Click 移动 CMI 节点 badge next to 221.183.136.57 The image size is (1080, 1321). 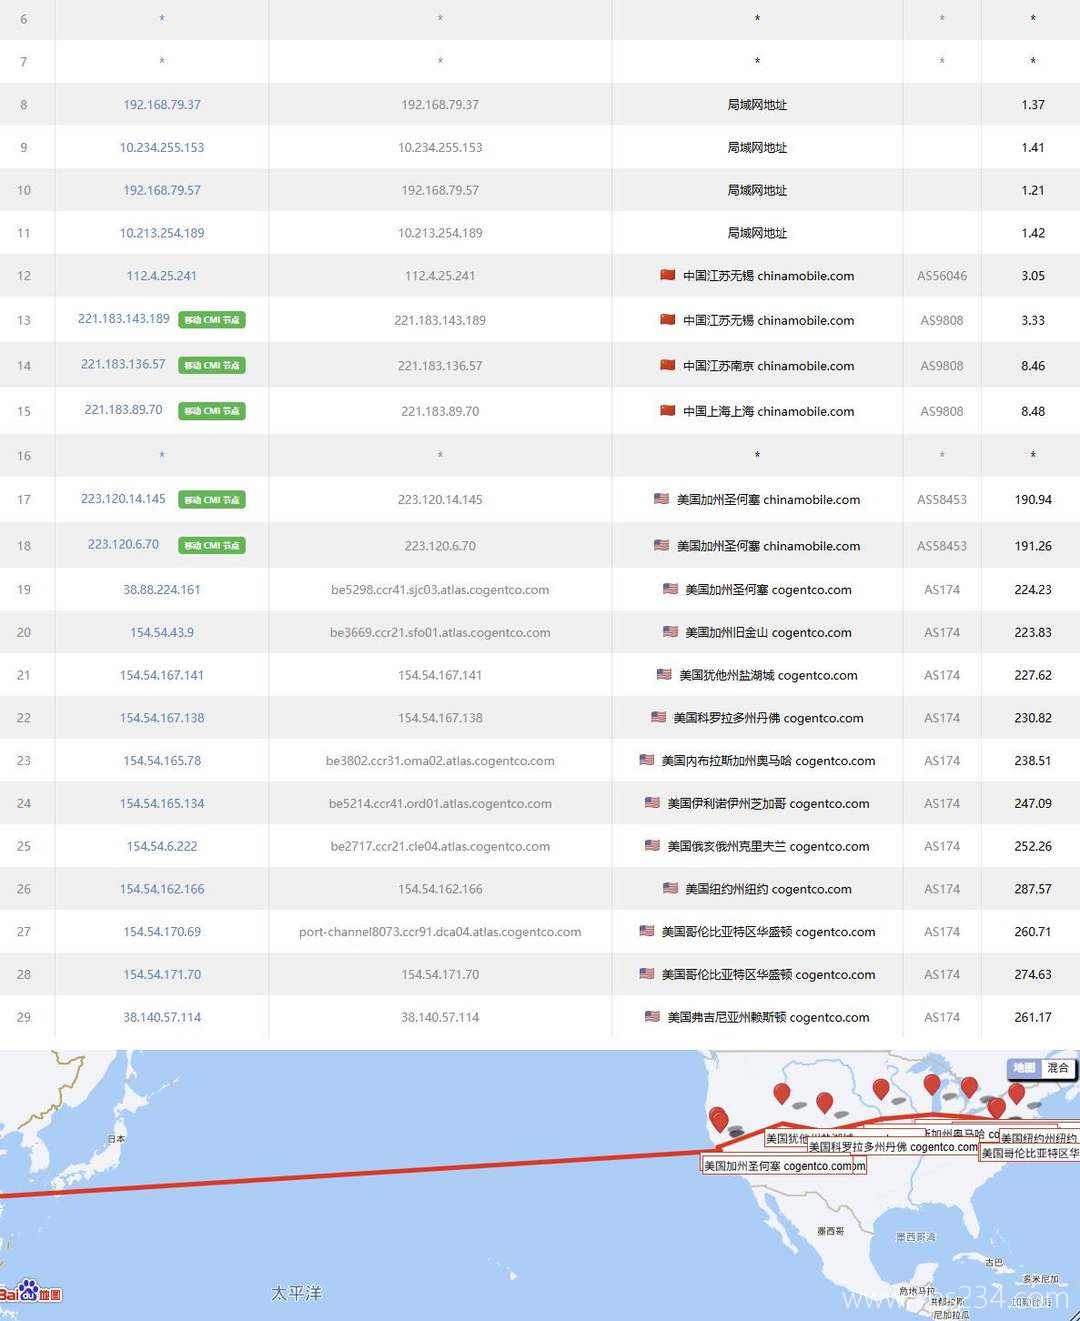(x=212, y=365)
